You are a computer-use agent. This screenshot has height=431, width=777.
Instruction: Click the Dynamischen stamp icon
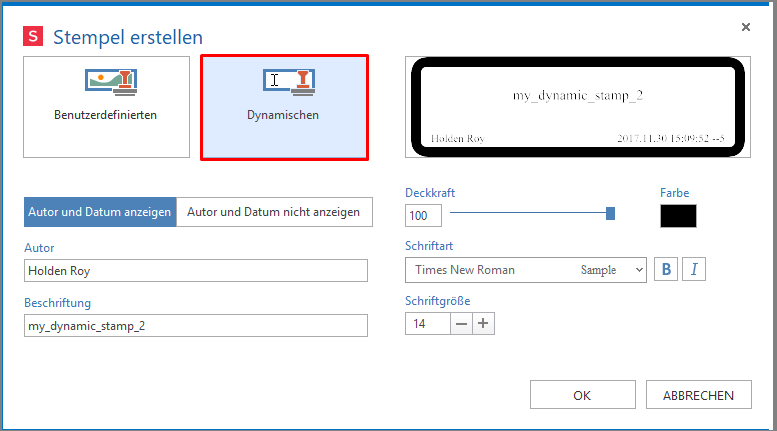click(x=289, y=82)
